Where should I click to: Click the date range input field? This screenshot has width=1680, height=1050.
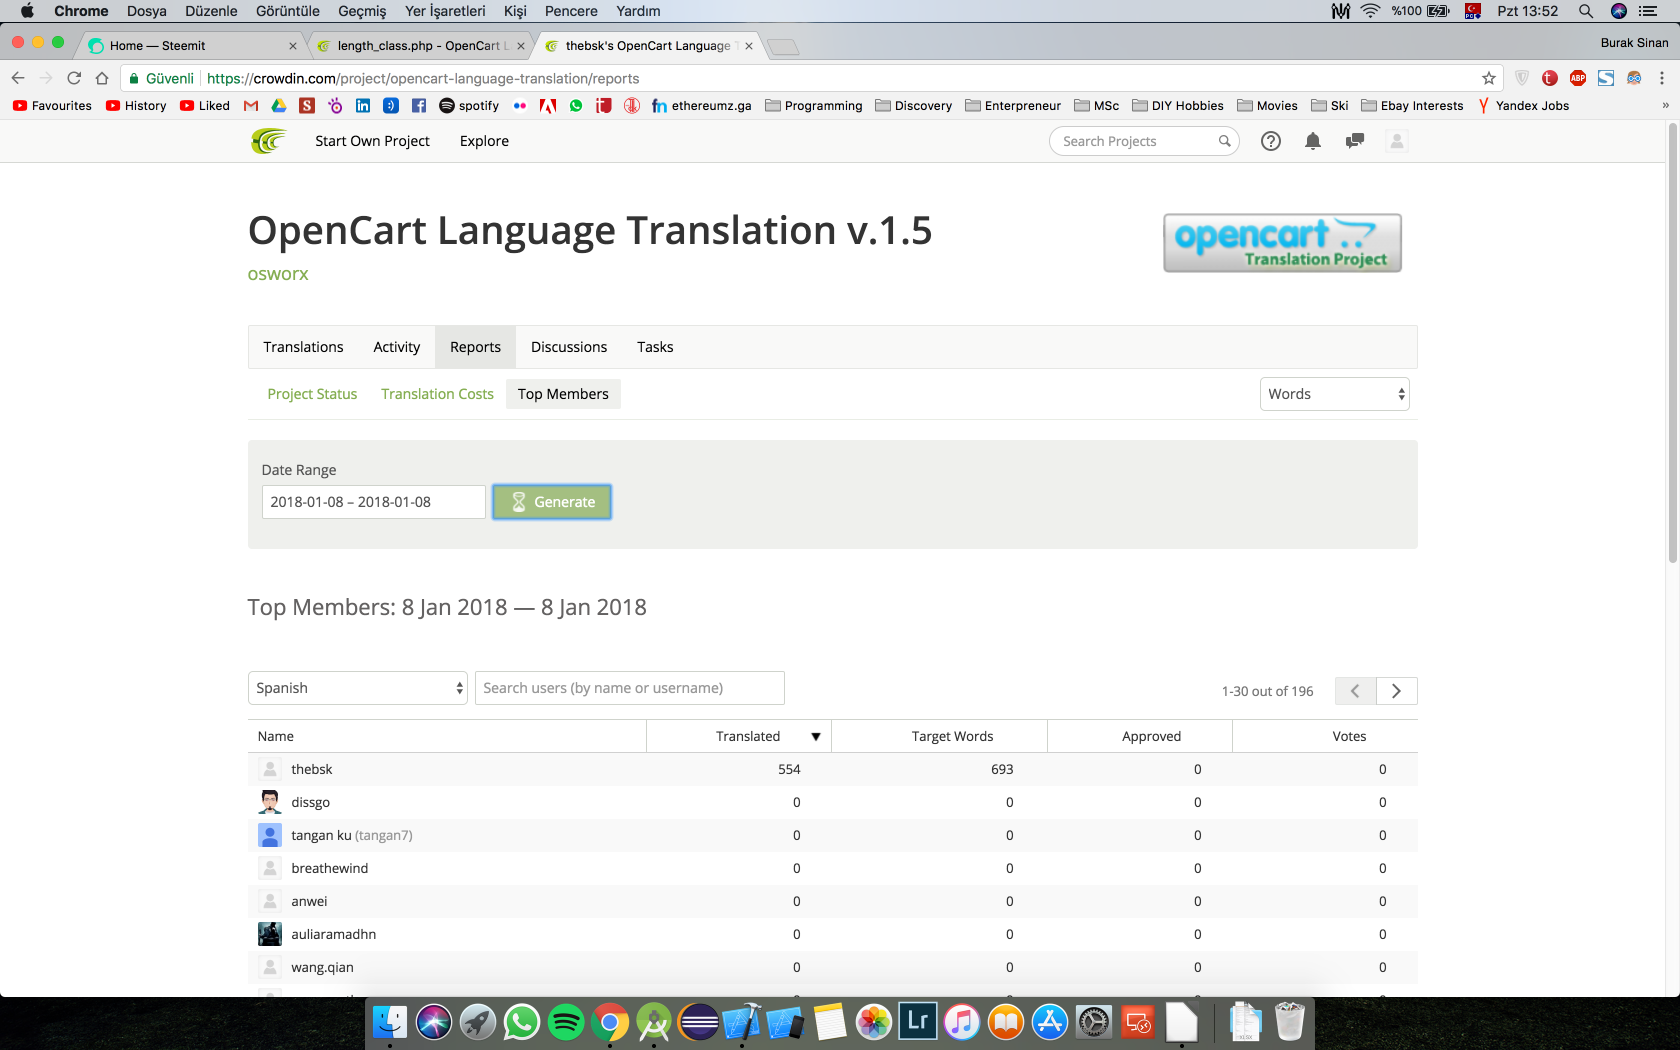374,502
